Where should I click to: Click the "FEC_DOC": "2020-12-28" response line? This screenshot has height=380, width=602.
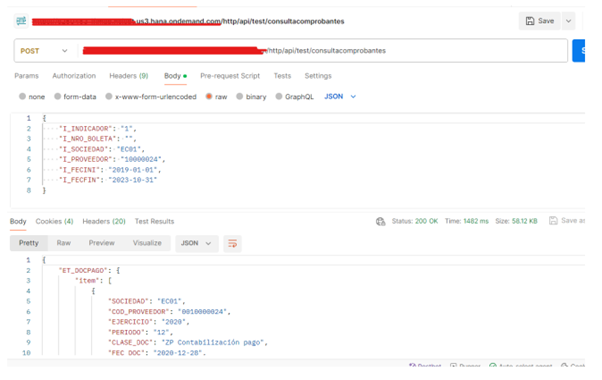click(x=157, y=353)
